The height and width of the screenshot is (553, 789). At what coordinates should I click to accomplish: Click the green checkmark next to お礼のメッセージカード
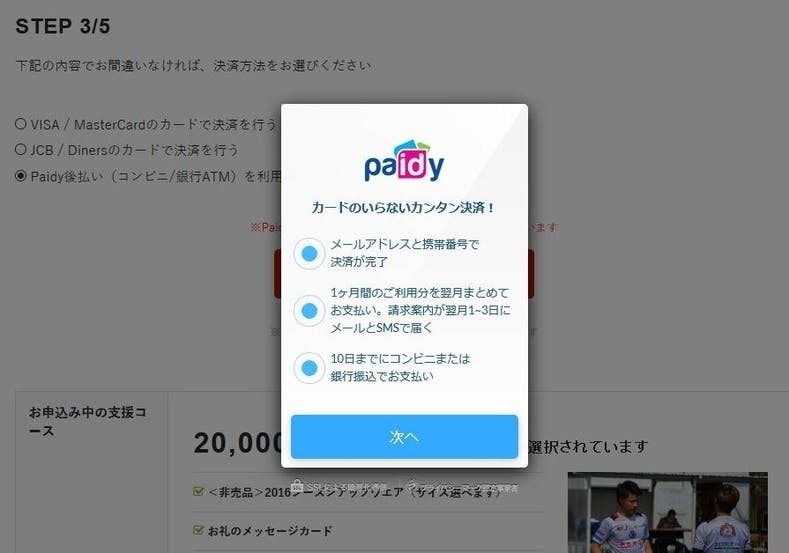[x=198, y=530]
